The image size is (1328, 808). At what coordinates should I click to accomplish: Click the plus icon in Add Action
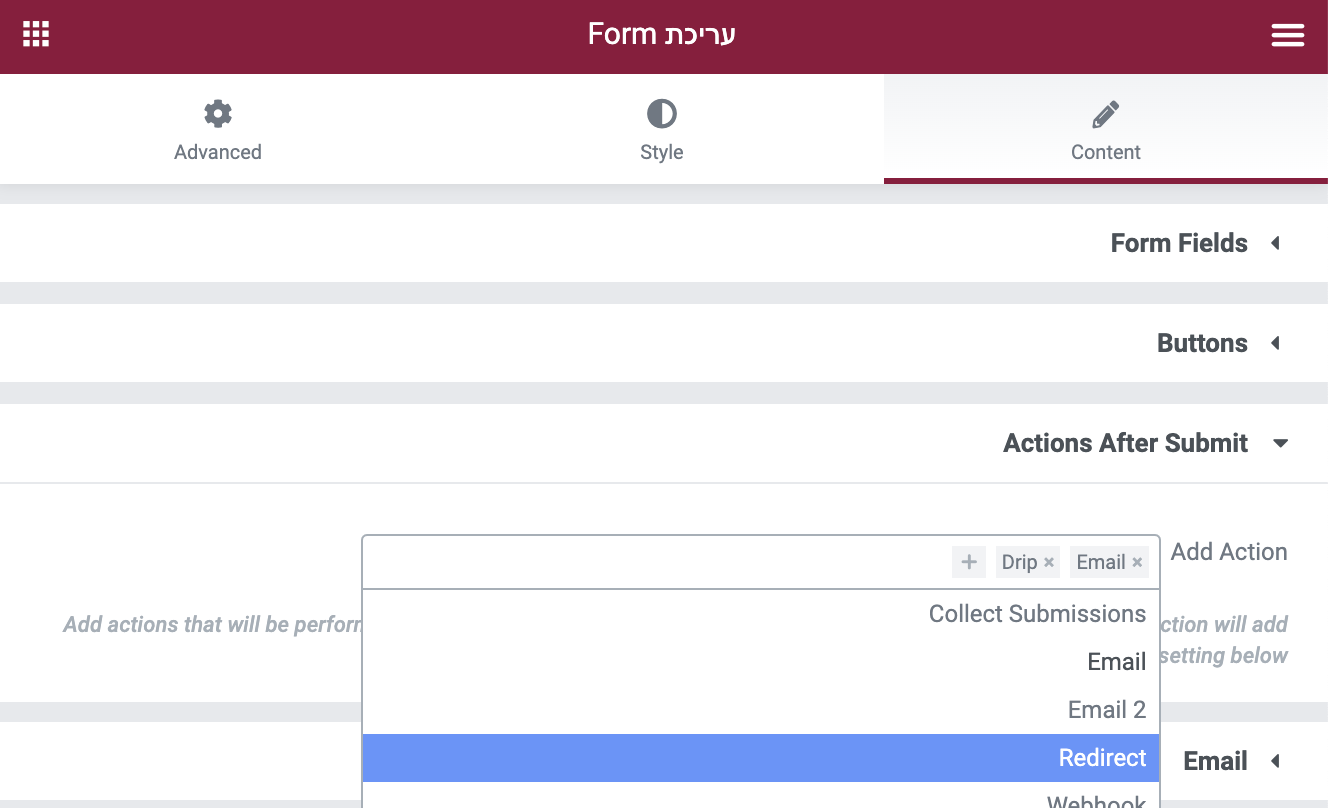pyautogui.click(x=968, y=562)
